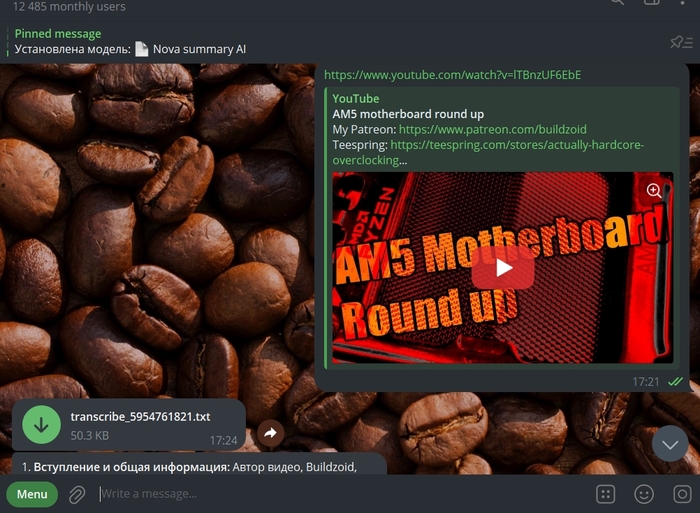Open the Pinned message banner
This screenshot has width=700, height=513.
pyautogui.click(x=129, y=42)
